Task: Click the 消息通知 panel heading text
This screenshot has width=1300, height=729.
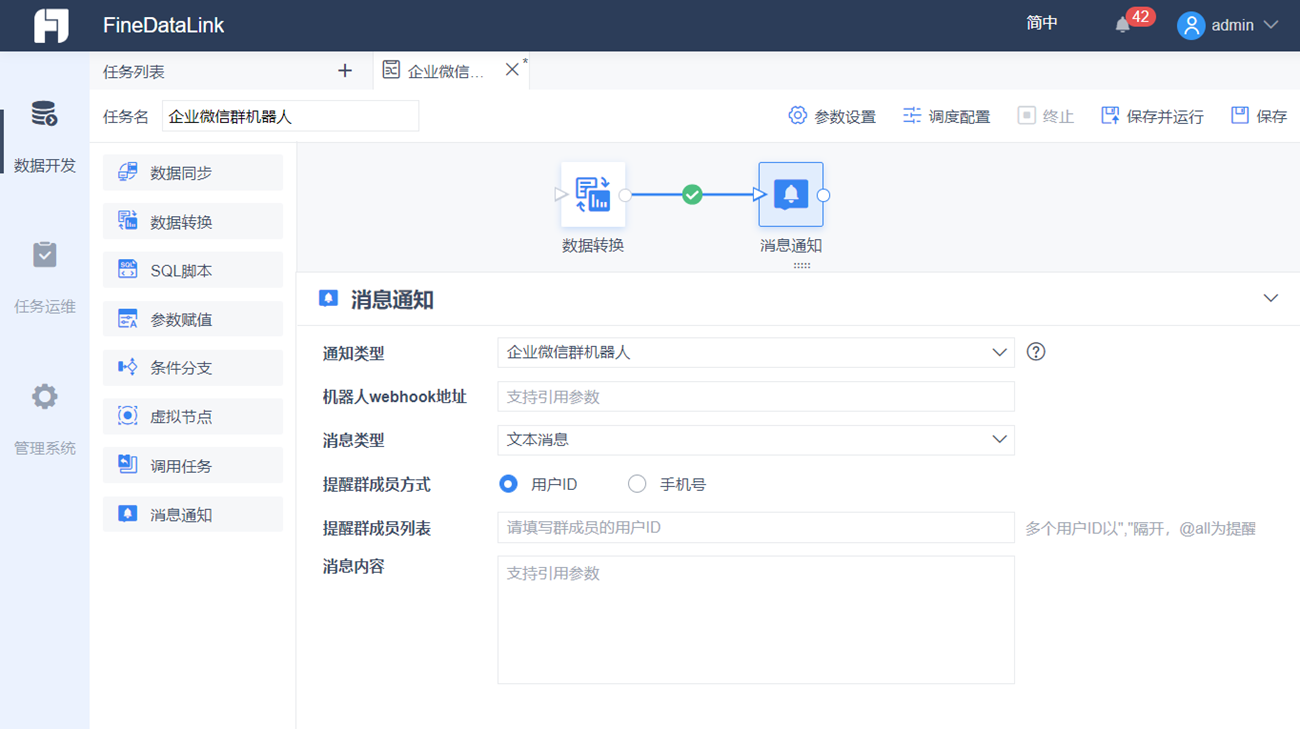Action: coord(392,300)
